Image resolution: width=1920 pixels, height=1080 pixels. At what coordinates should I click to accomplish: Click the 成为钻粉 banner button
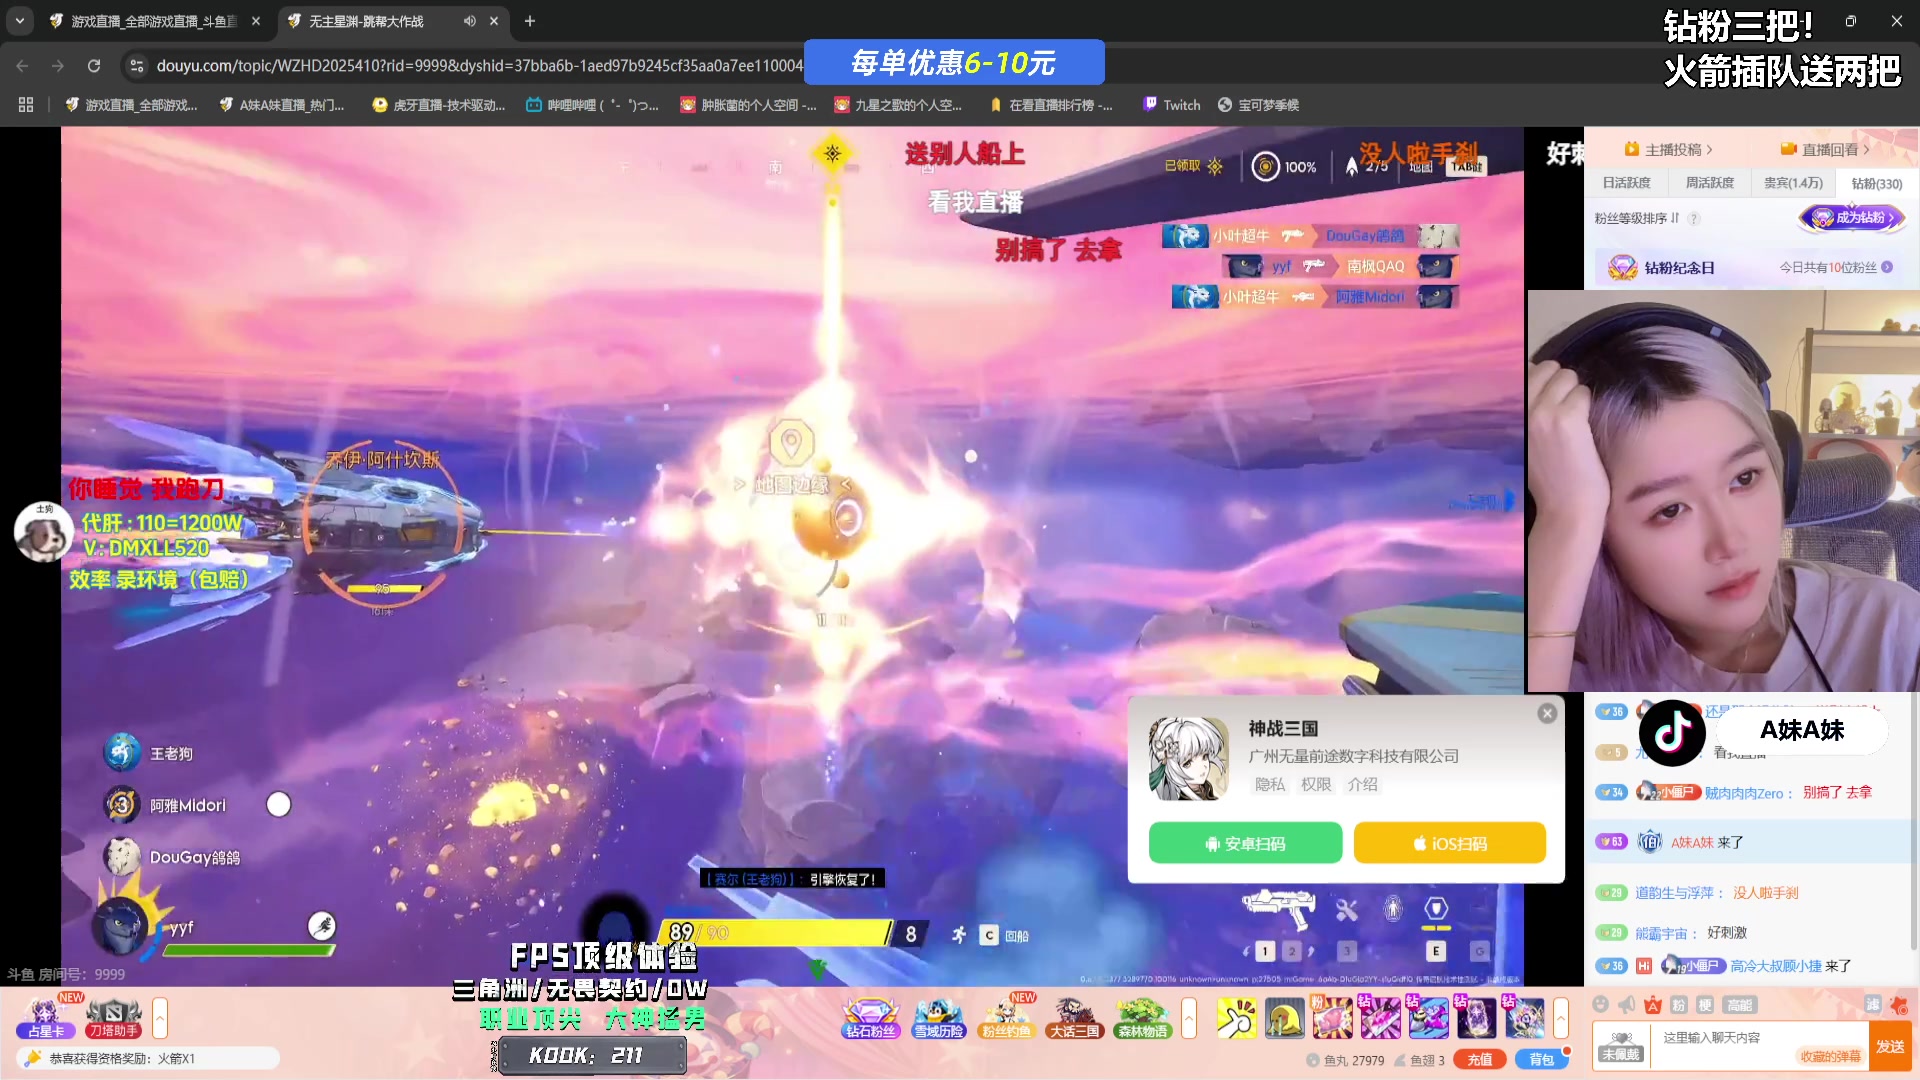pos(1853,217)
